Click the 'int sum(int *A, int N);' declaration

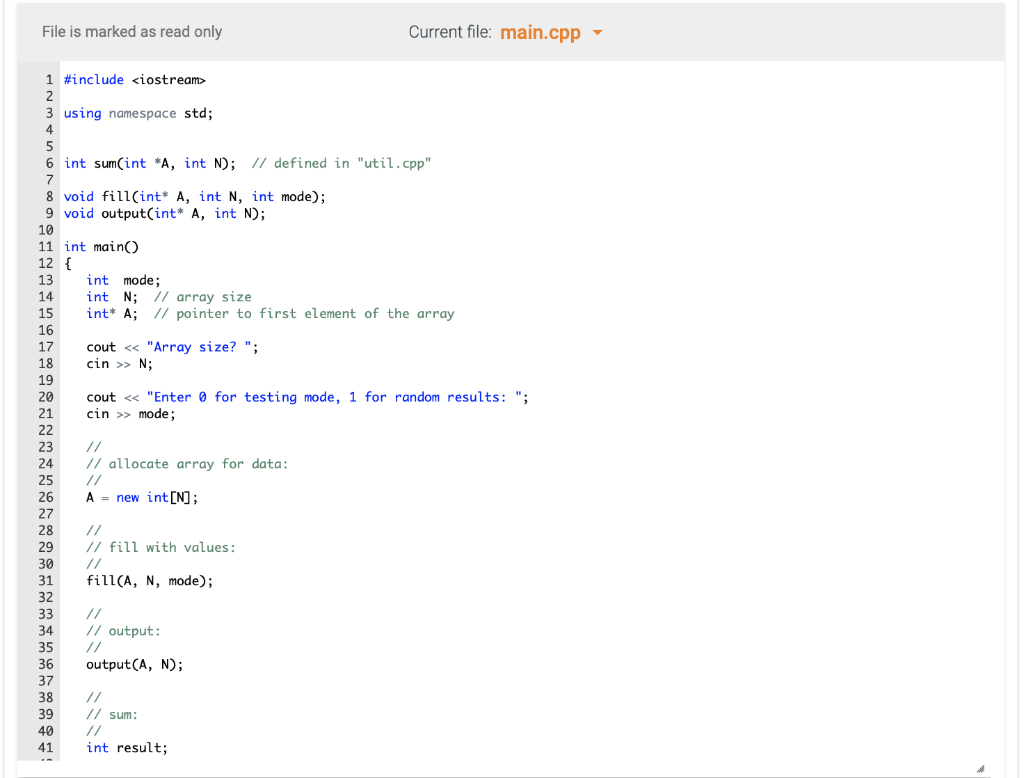[150, 163]
